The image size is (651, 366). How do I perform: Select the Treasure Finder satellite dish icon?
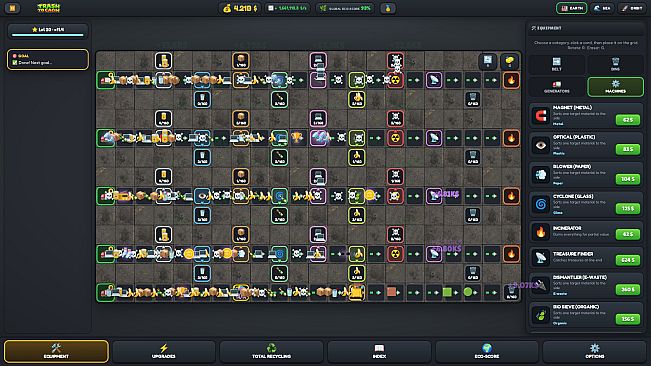541,257
